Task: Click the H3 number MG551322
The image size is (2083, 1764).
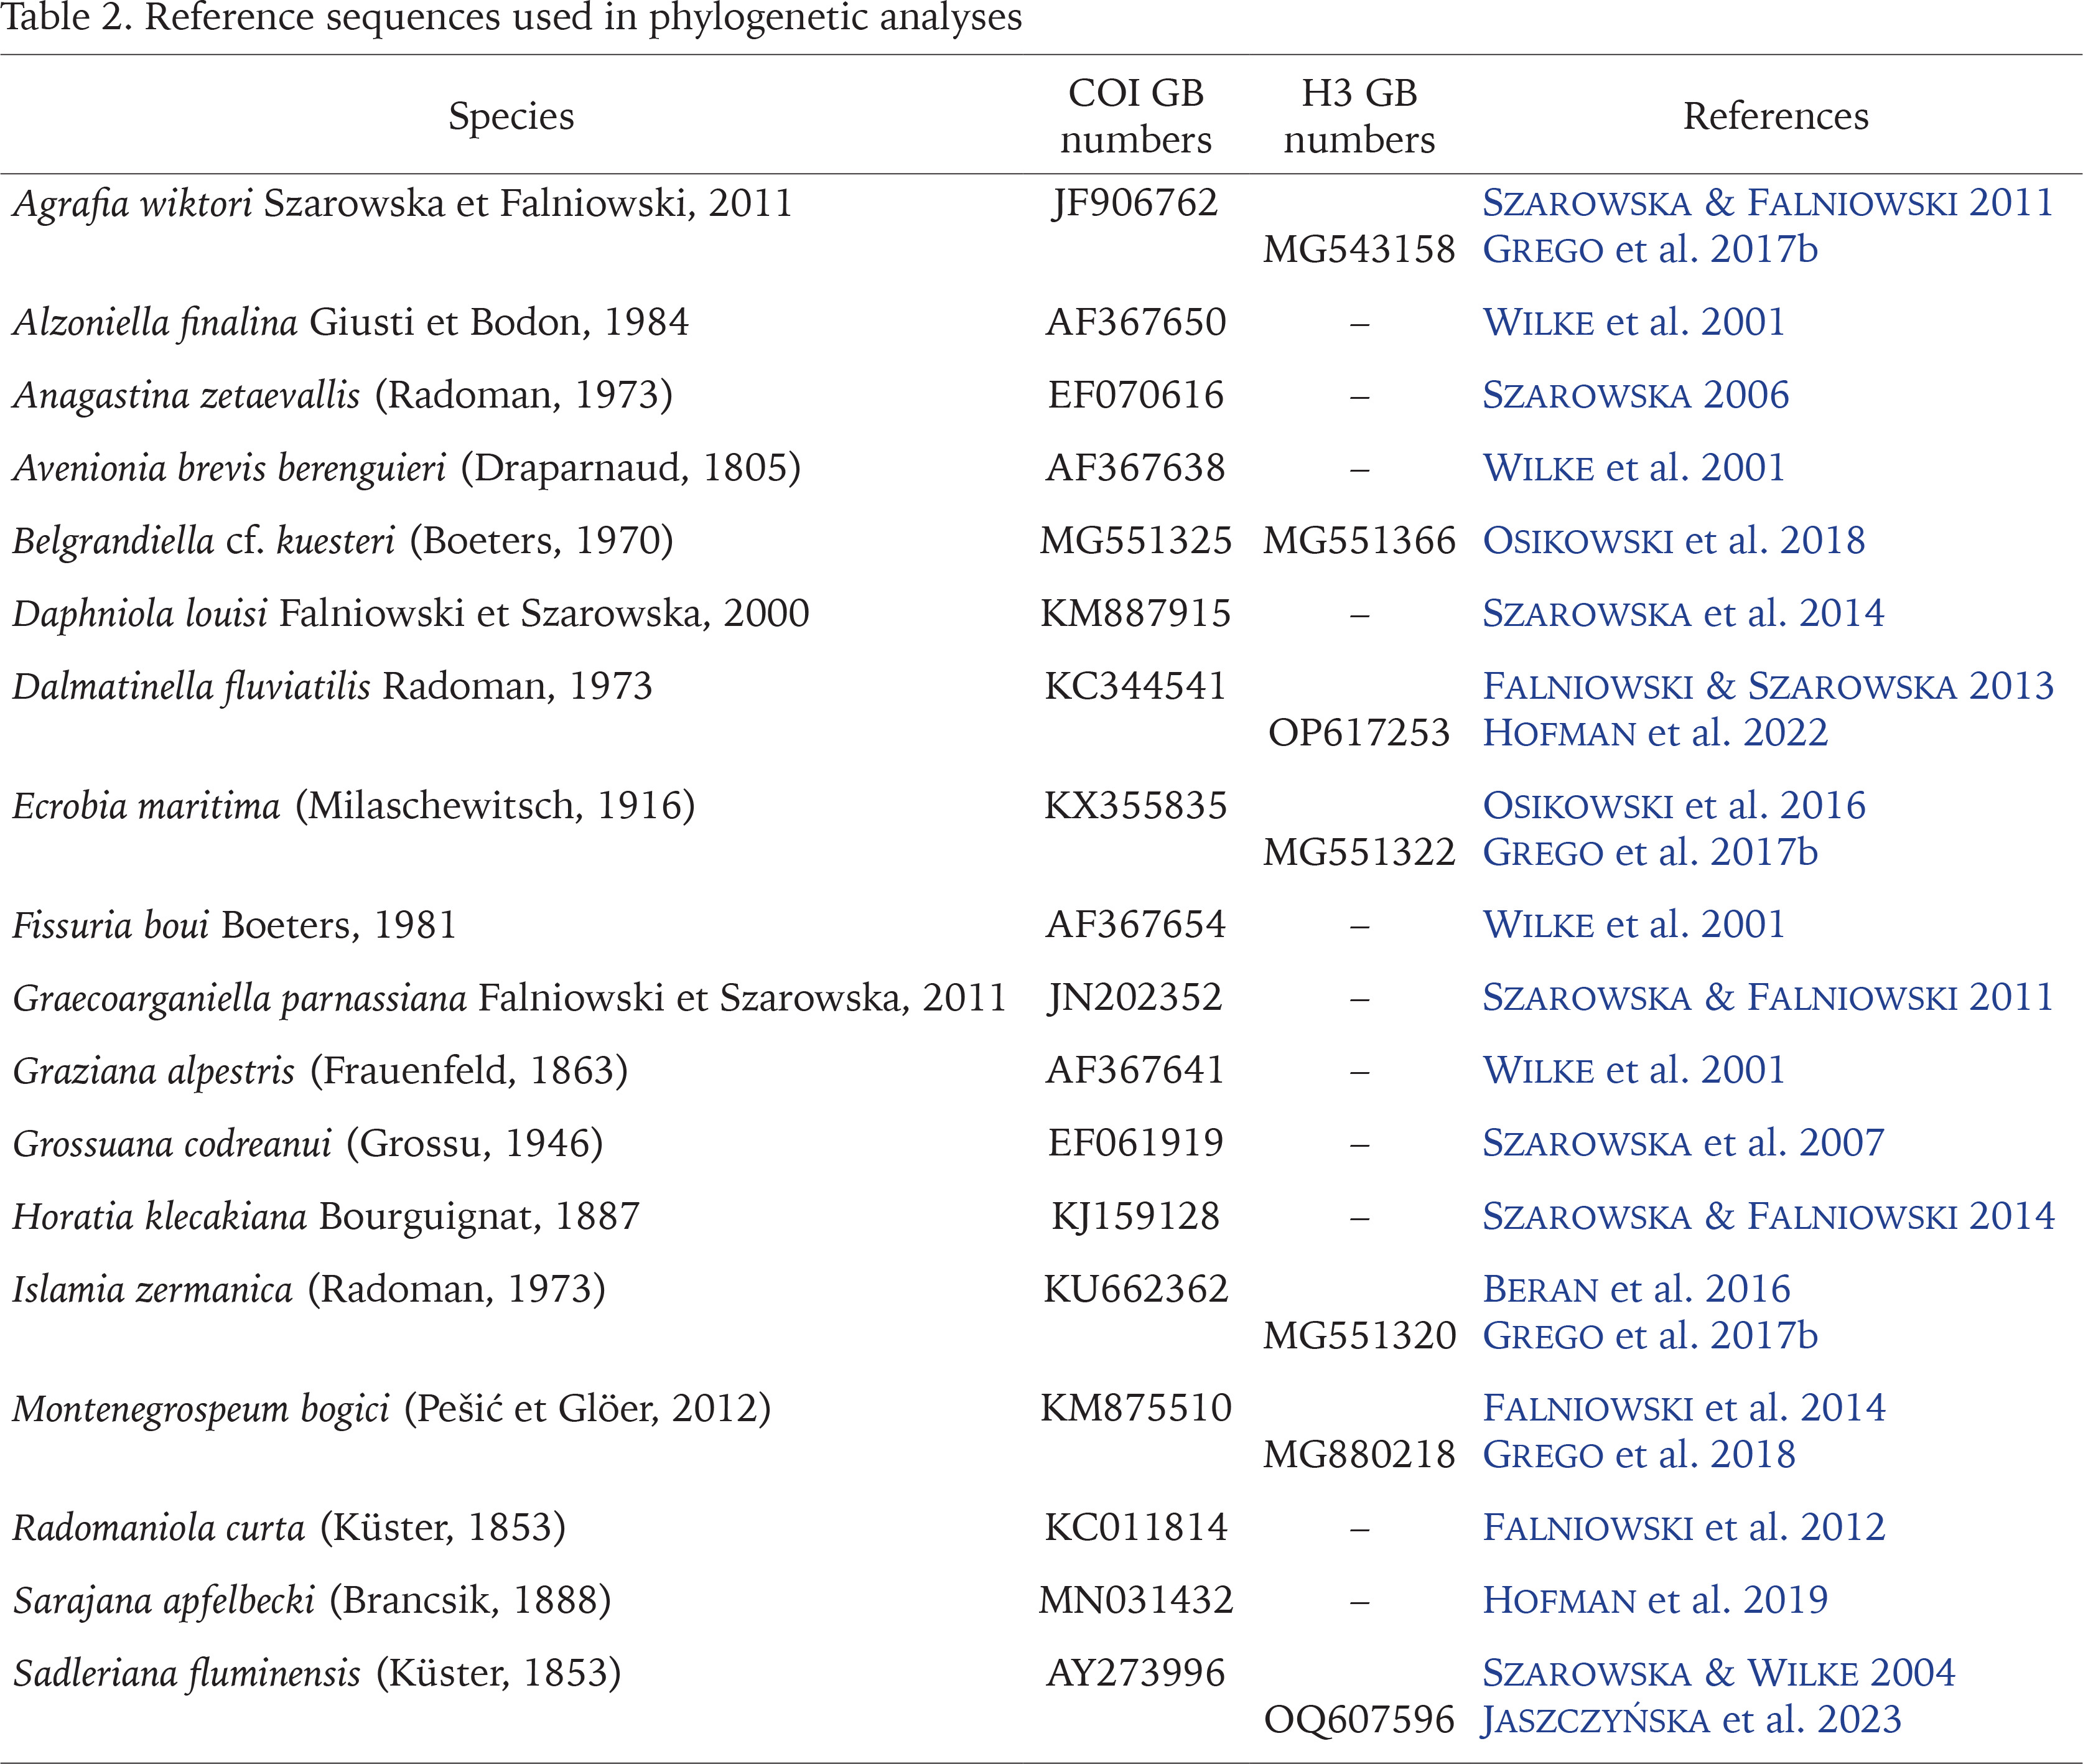Action: point(1359,852)
